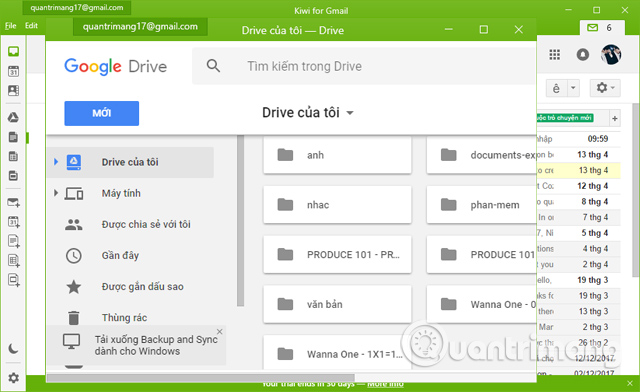Open Edit menu in Kiwi for Gmail

tap(31, 26)
